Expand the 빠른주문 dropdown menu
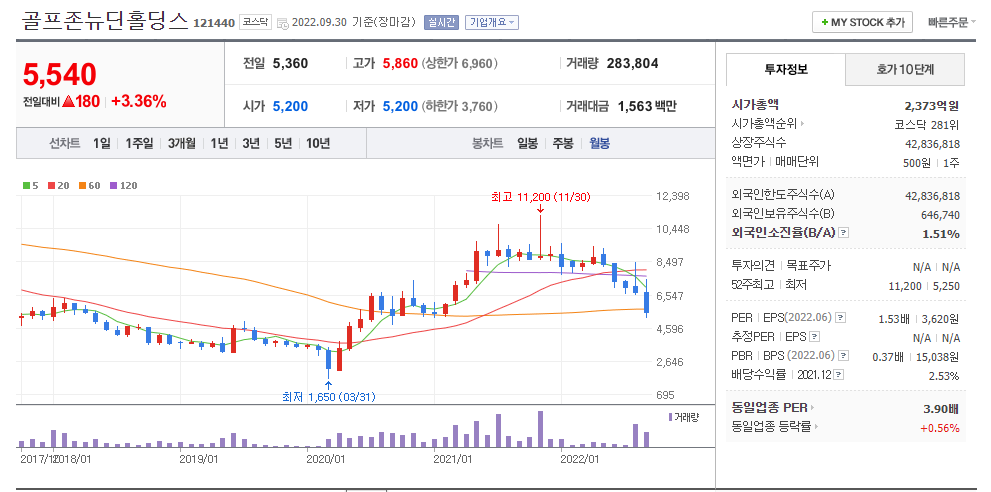The image size is (991, 492). tap(951, 22)
